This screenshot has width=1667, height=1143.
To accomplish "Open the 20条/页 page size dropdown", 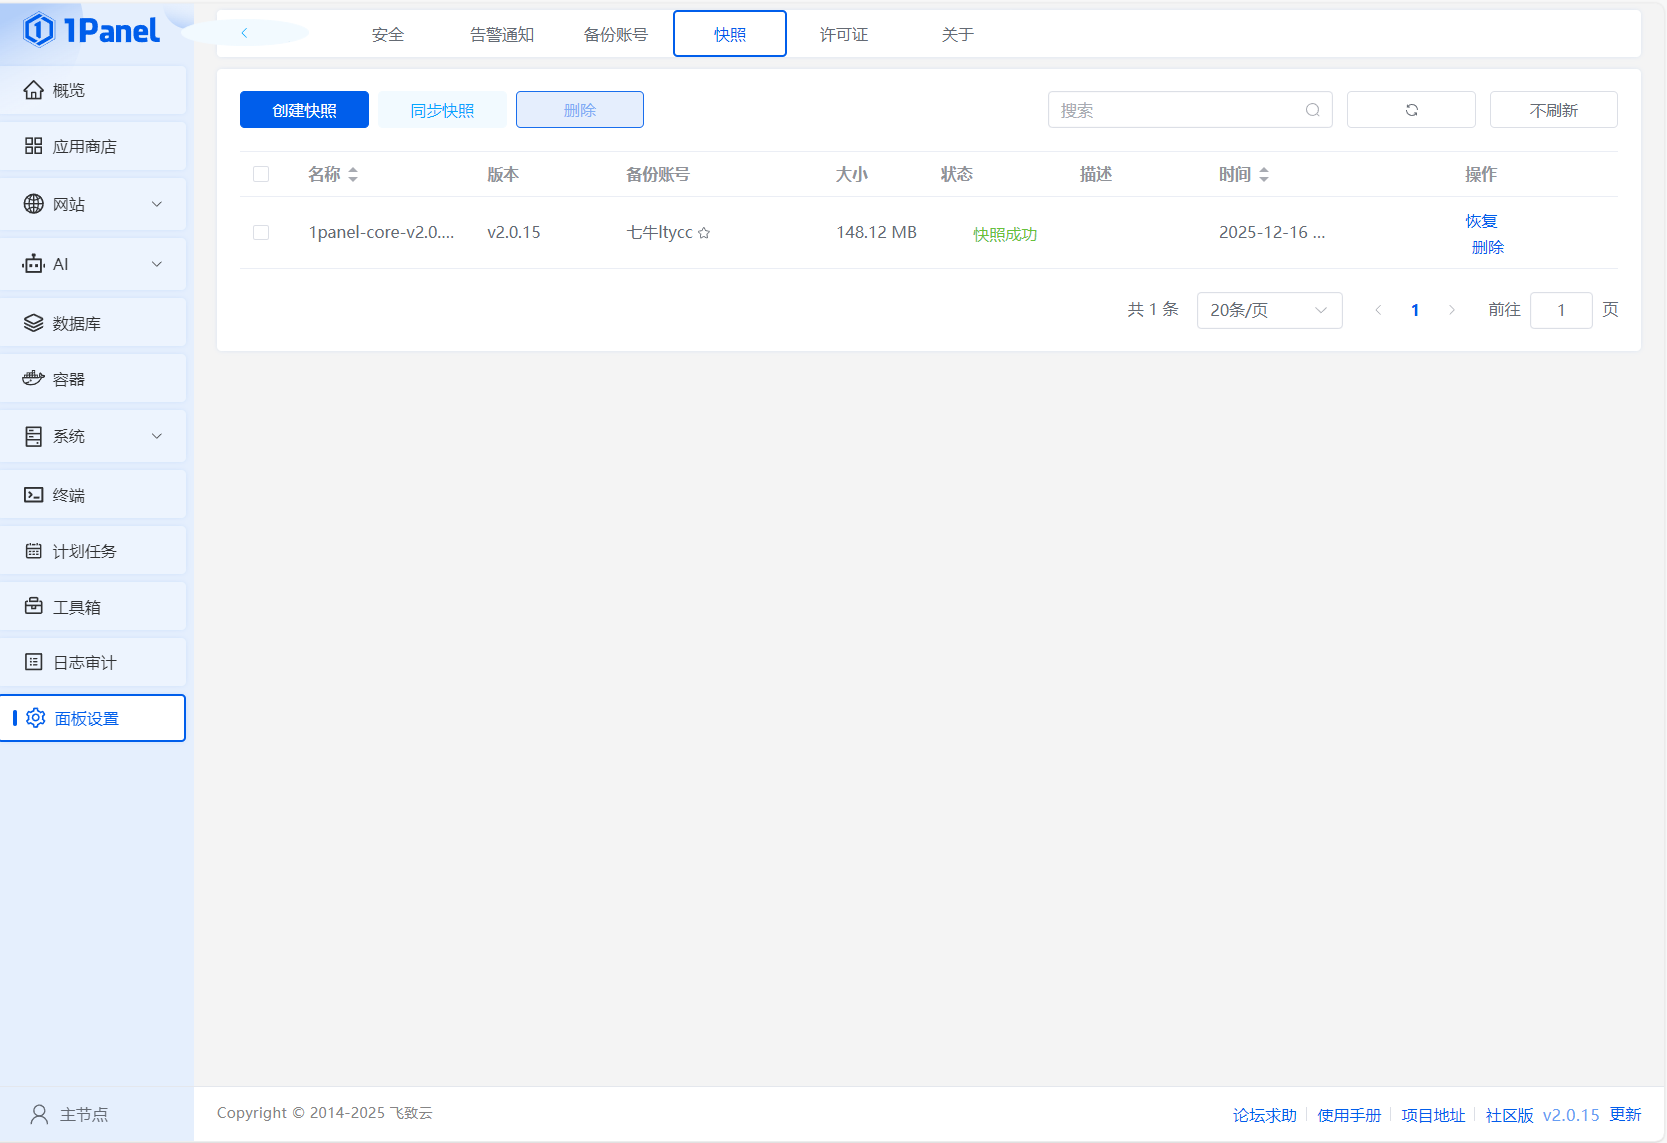I will tap(1268, 310).
